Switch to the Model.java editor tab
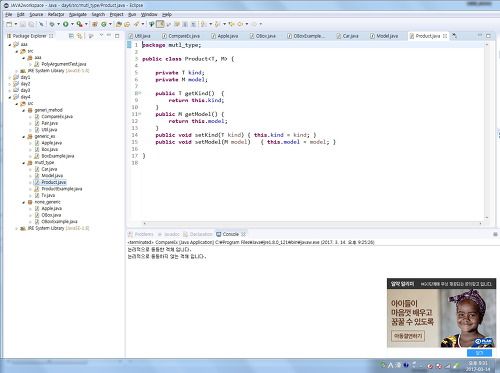The height and width of the screenshot is (373, 500). coord(384,36)
